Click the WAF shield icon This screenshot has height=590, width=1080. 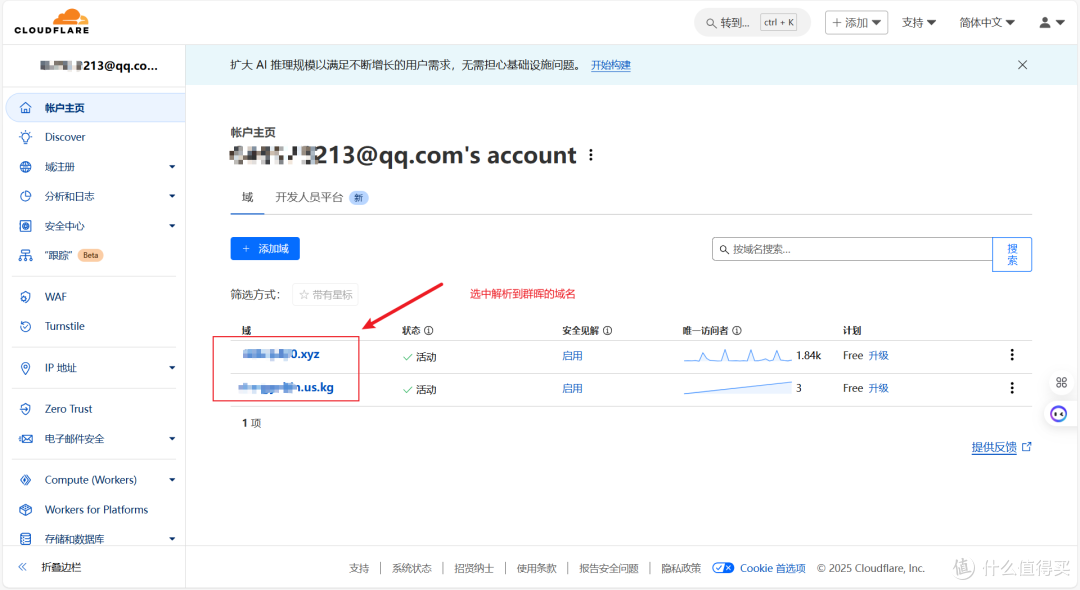point(25,297)
